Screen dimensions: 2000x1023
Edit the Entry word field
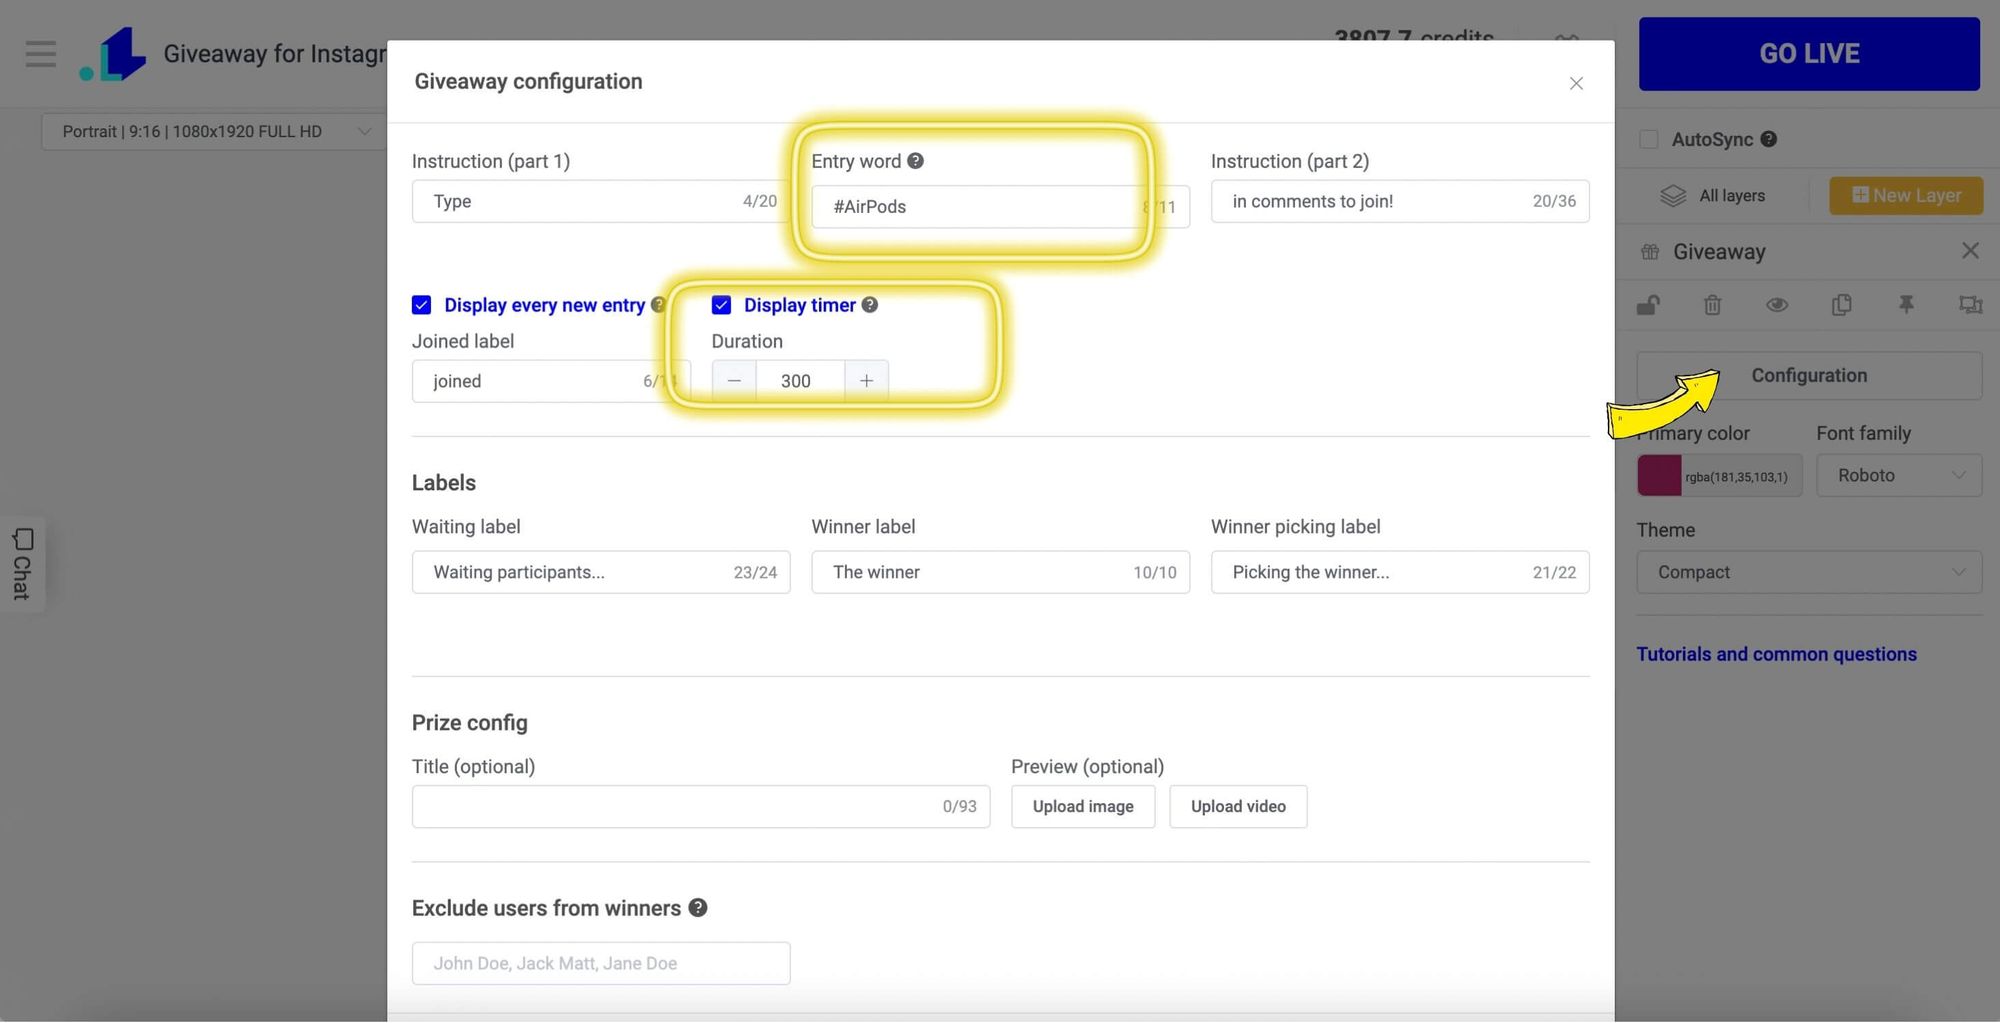coord(1000,206)
